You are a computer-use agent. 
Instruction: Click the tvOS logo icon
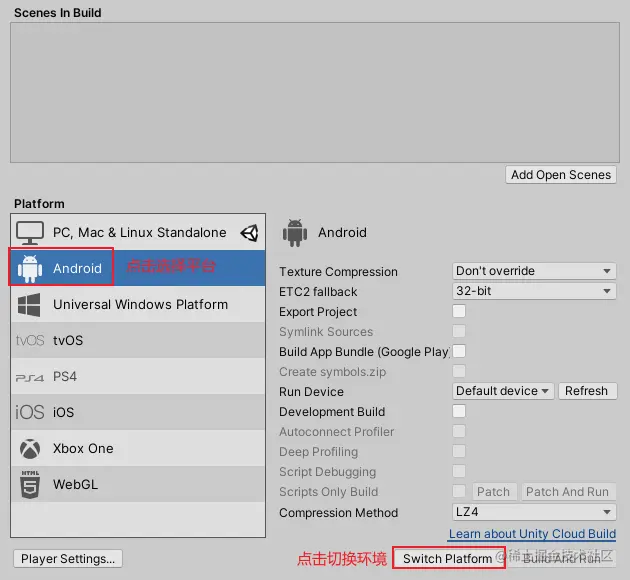tap(30, 341)
